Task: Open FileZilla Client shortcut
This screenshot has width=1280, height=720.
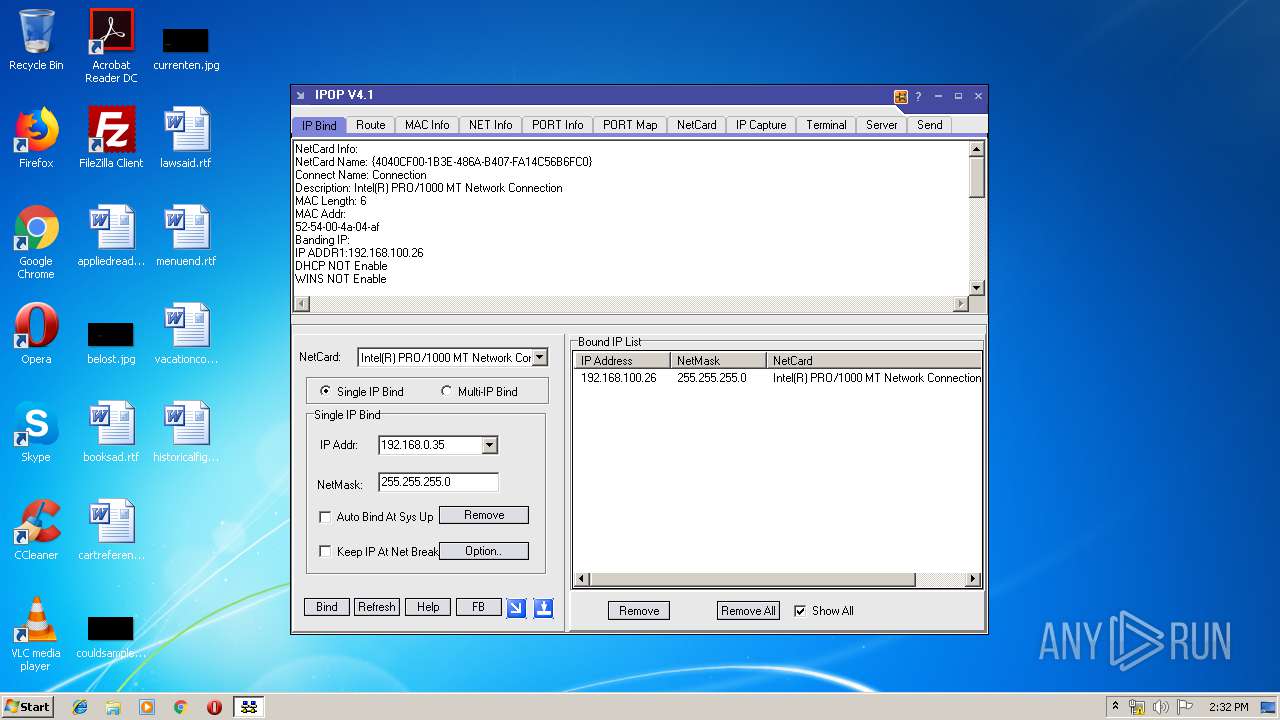Action: [111, 138]
